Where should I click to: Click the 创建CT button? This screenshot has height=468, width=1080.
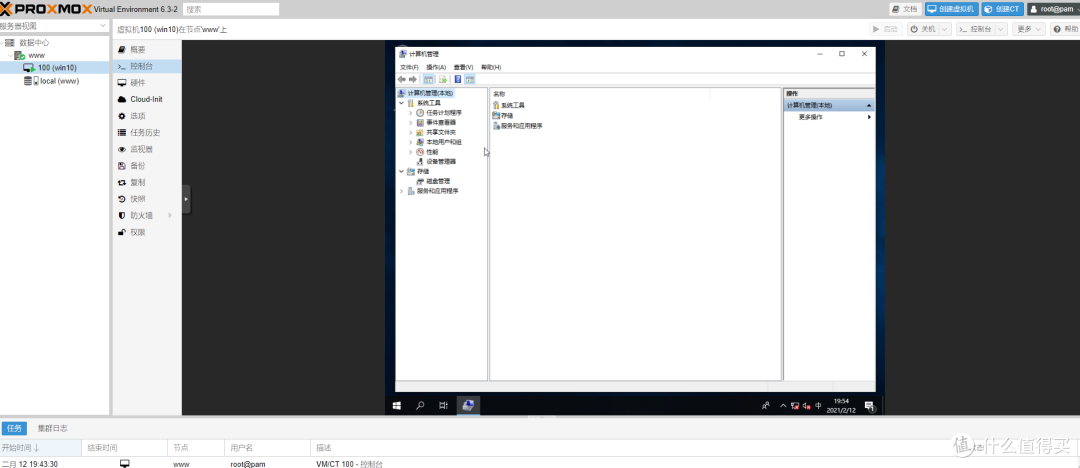tap(1001, 9)
